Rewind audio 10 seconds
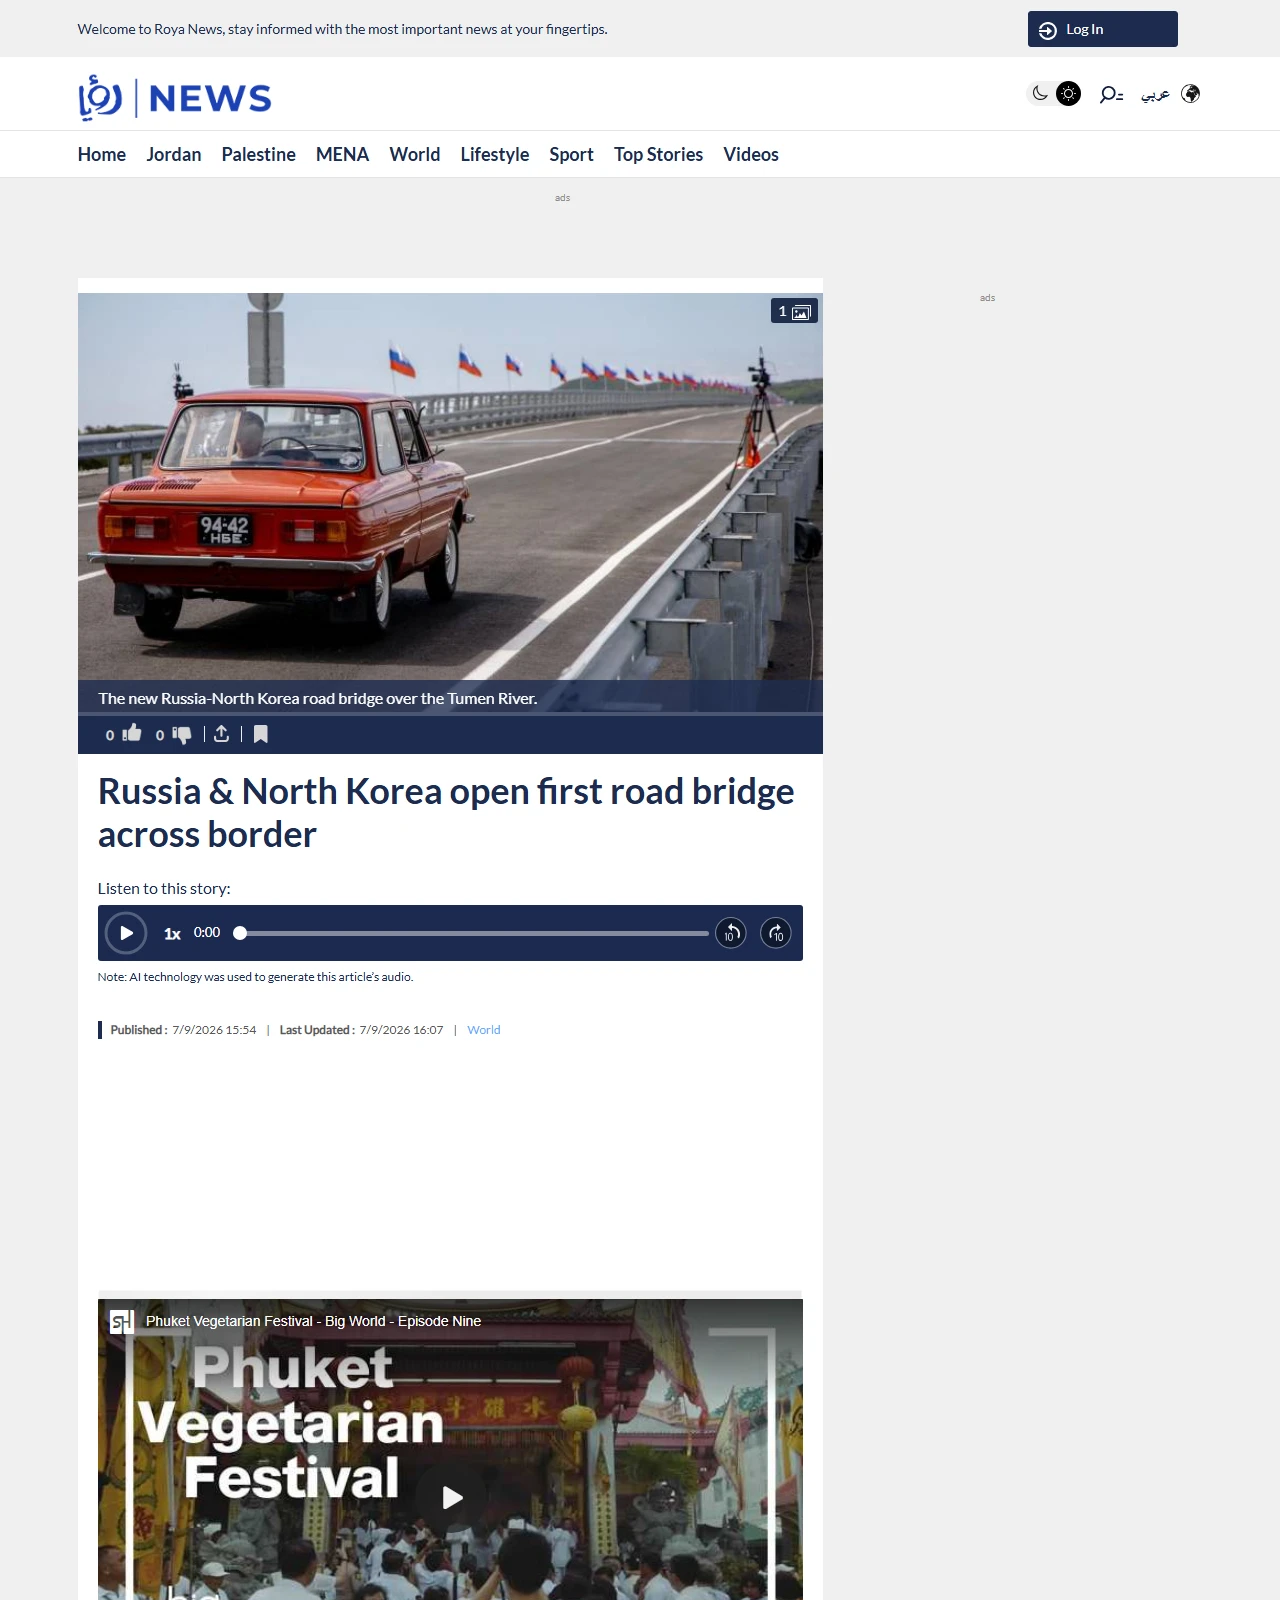The height and width of the screenshot is (1600, 1280). tap(731, 933)
